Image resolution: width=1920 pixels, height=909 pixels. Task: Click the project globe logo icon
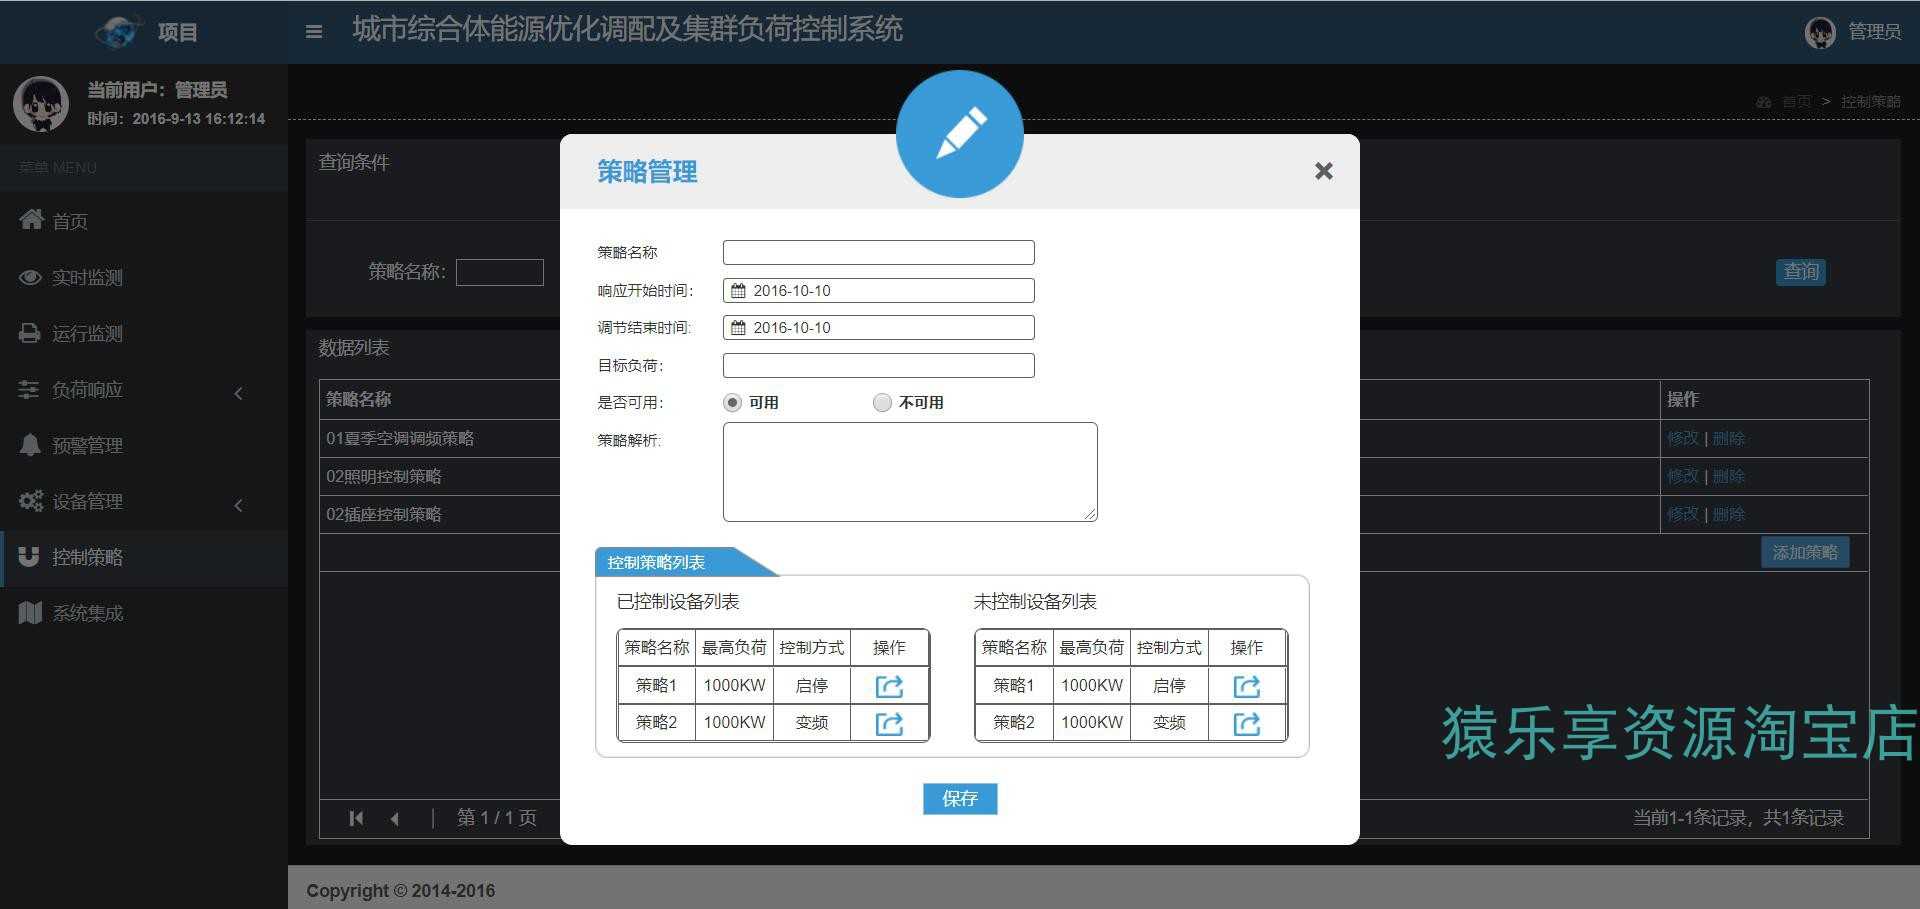tap(119, 32)
